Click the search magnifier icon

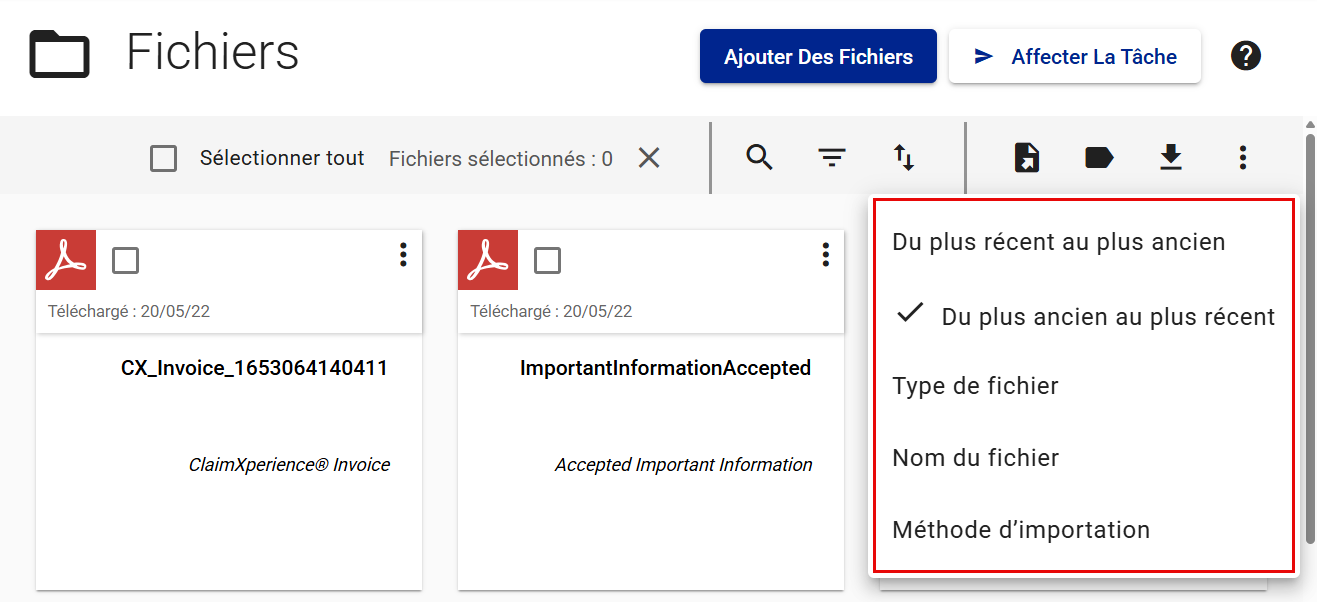[x=760, y=157]
